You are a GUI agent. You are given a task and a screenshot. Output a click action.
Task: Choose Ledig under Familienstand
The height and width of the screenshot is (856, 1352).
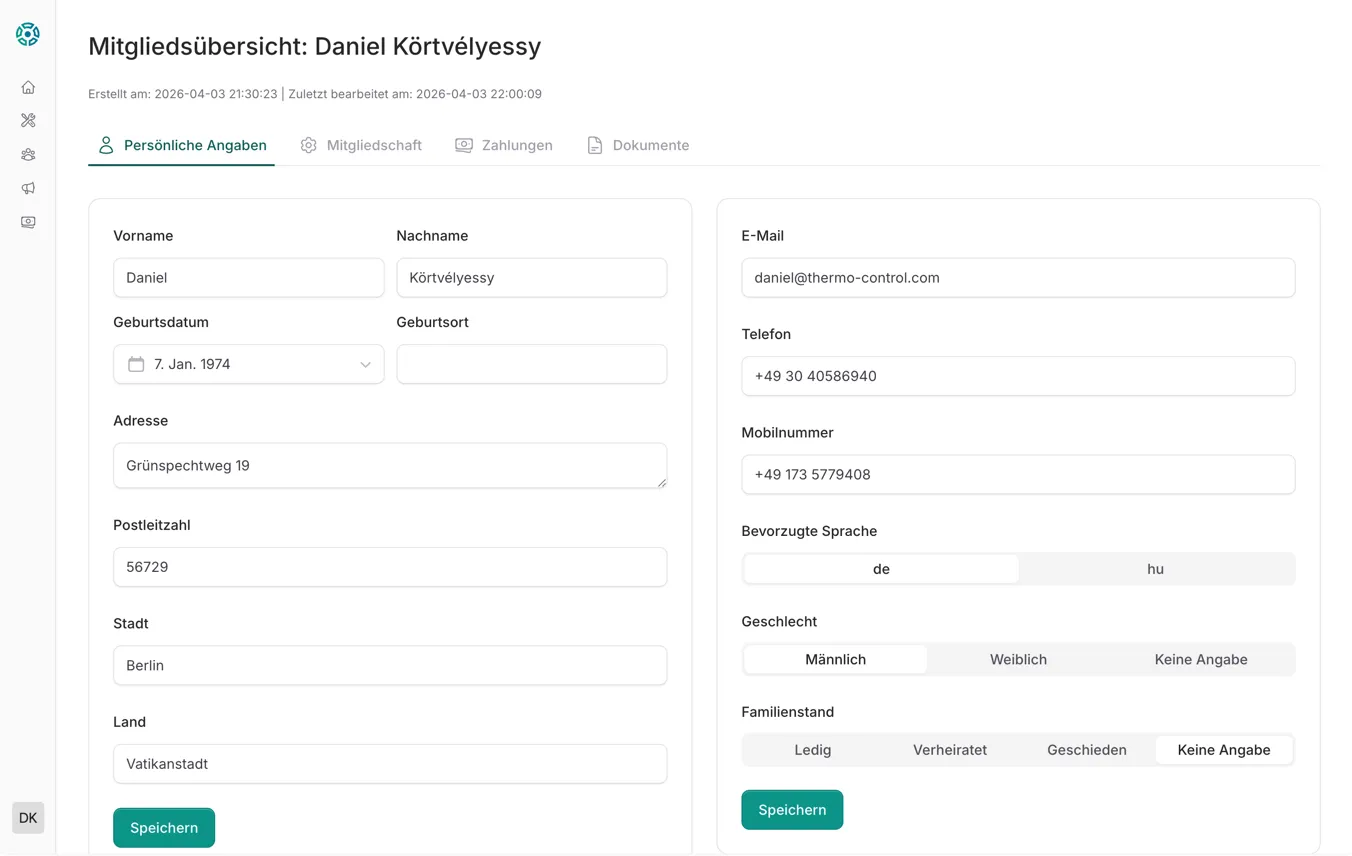pos(812,750)
